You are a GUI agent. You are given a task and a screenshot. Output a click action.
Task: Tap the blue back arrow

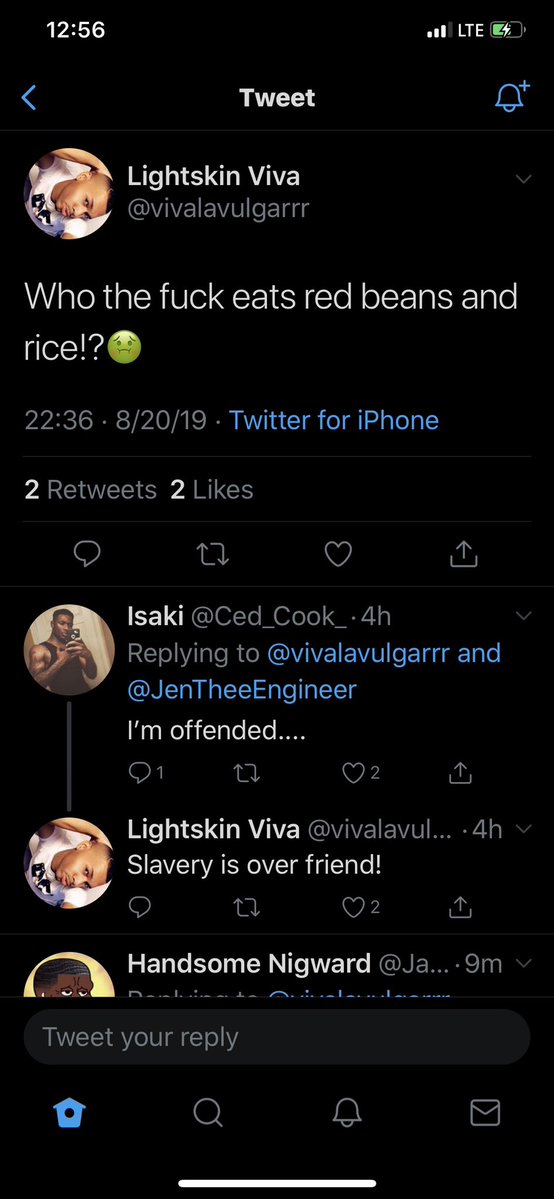(29, 97)
